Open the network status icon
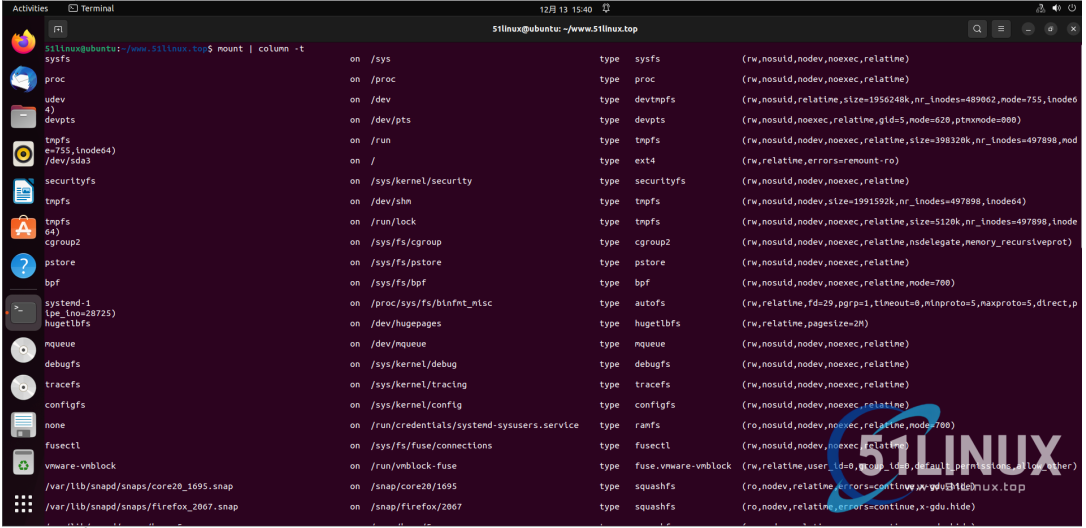1086x528 pixels. pyautogui.click(x=1040, y=8)
